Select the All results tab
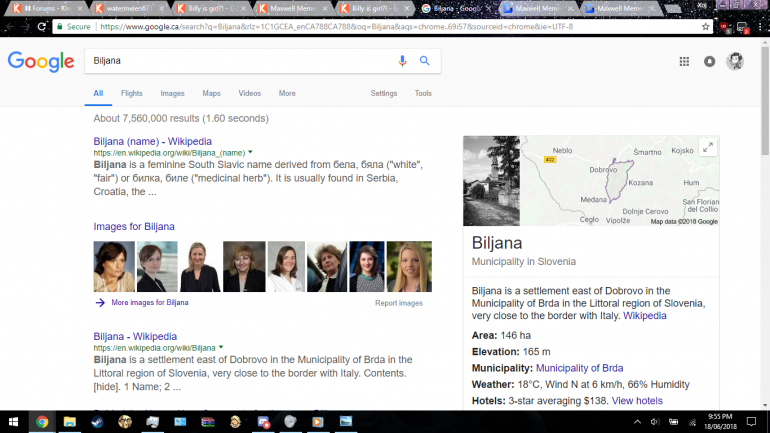This screenshot has width=770, height=433. tap(98, 93)
